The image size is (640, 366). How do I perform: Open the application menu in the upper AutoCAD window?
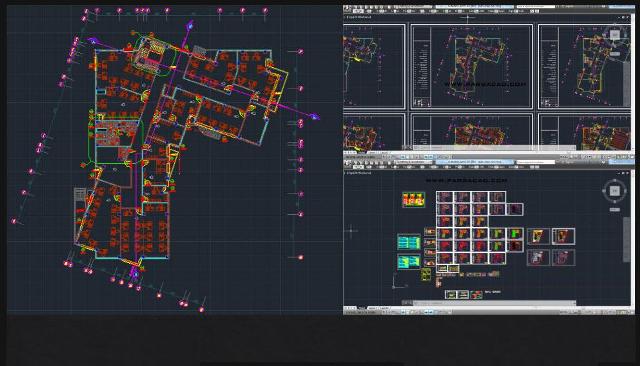point(347,9)
